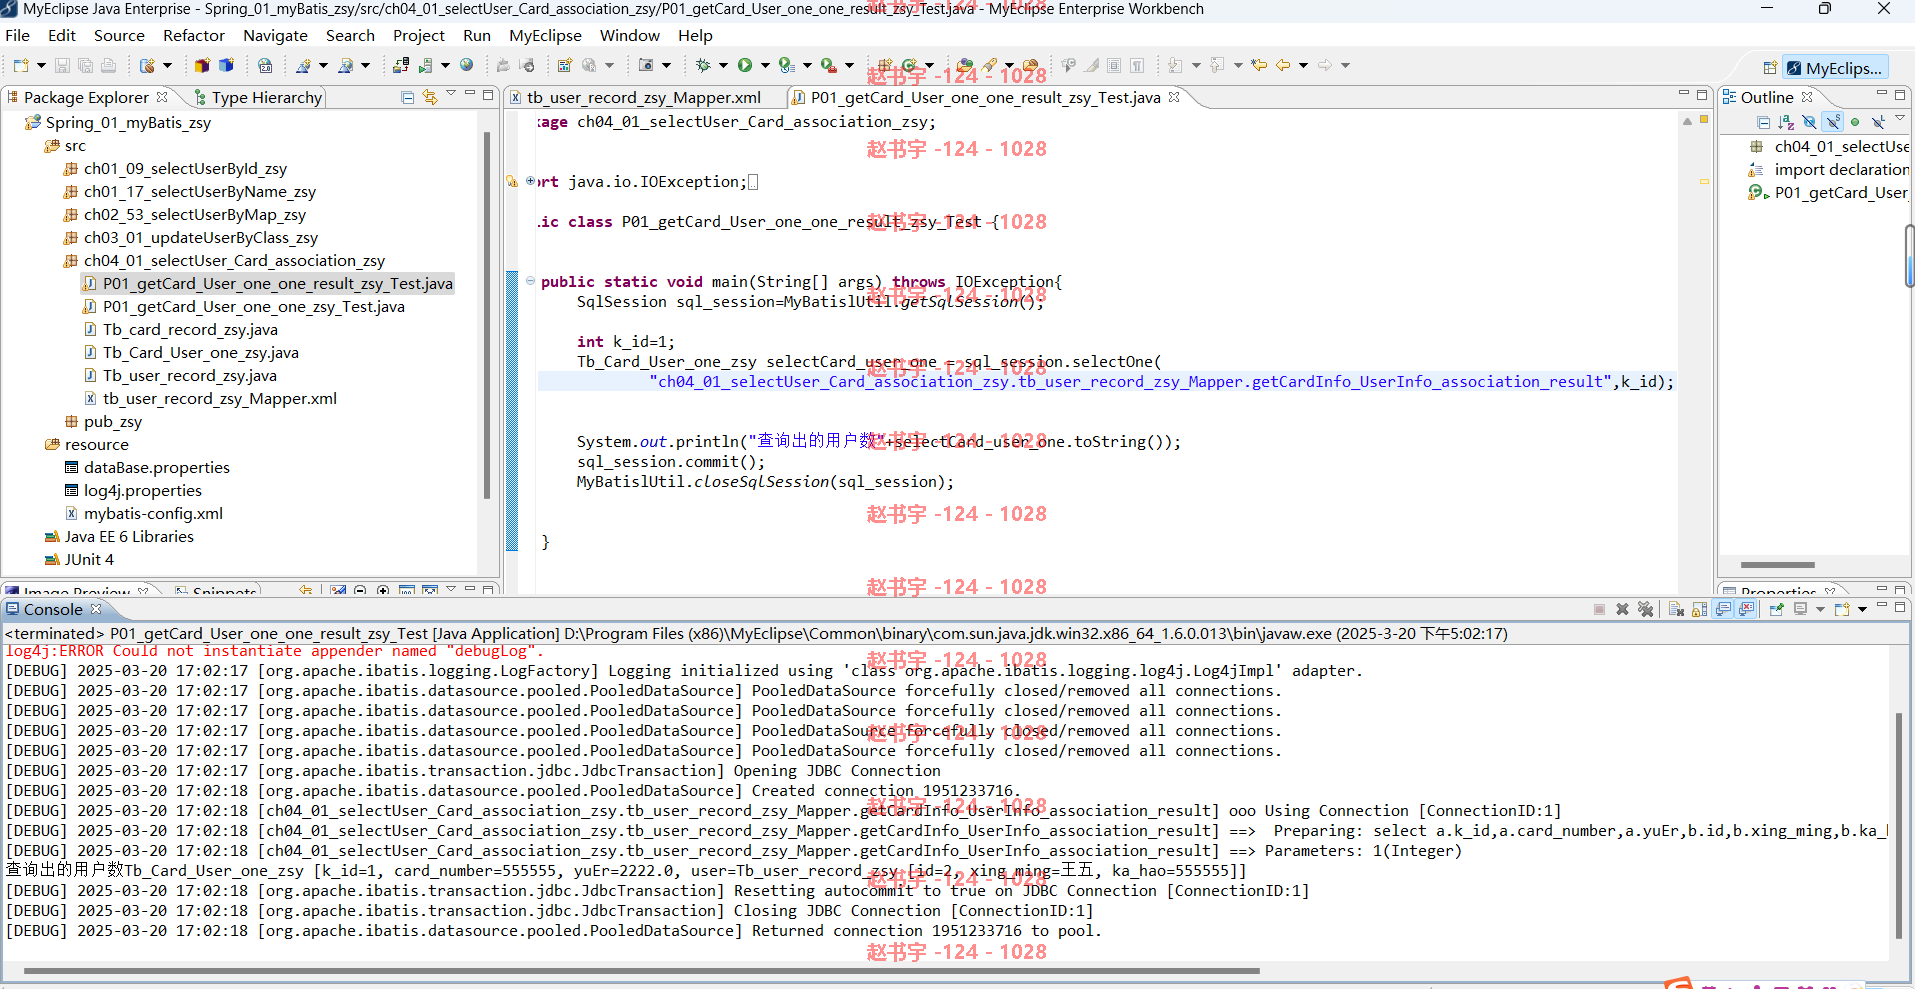Toggle Hide Non-Public Members green dot

click(x=1855, y=122)
